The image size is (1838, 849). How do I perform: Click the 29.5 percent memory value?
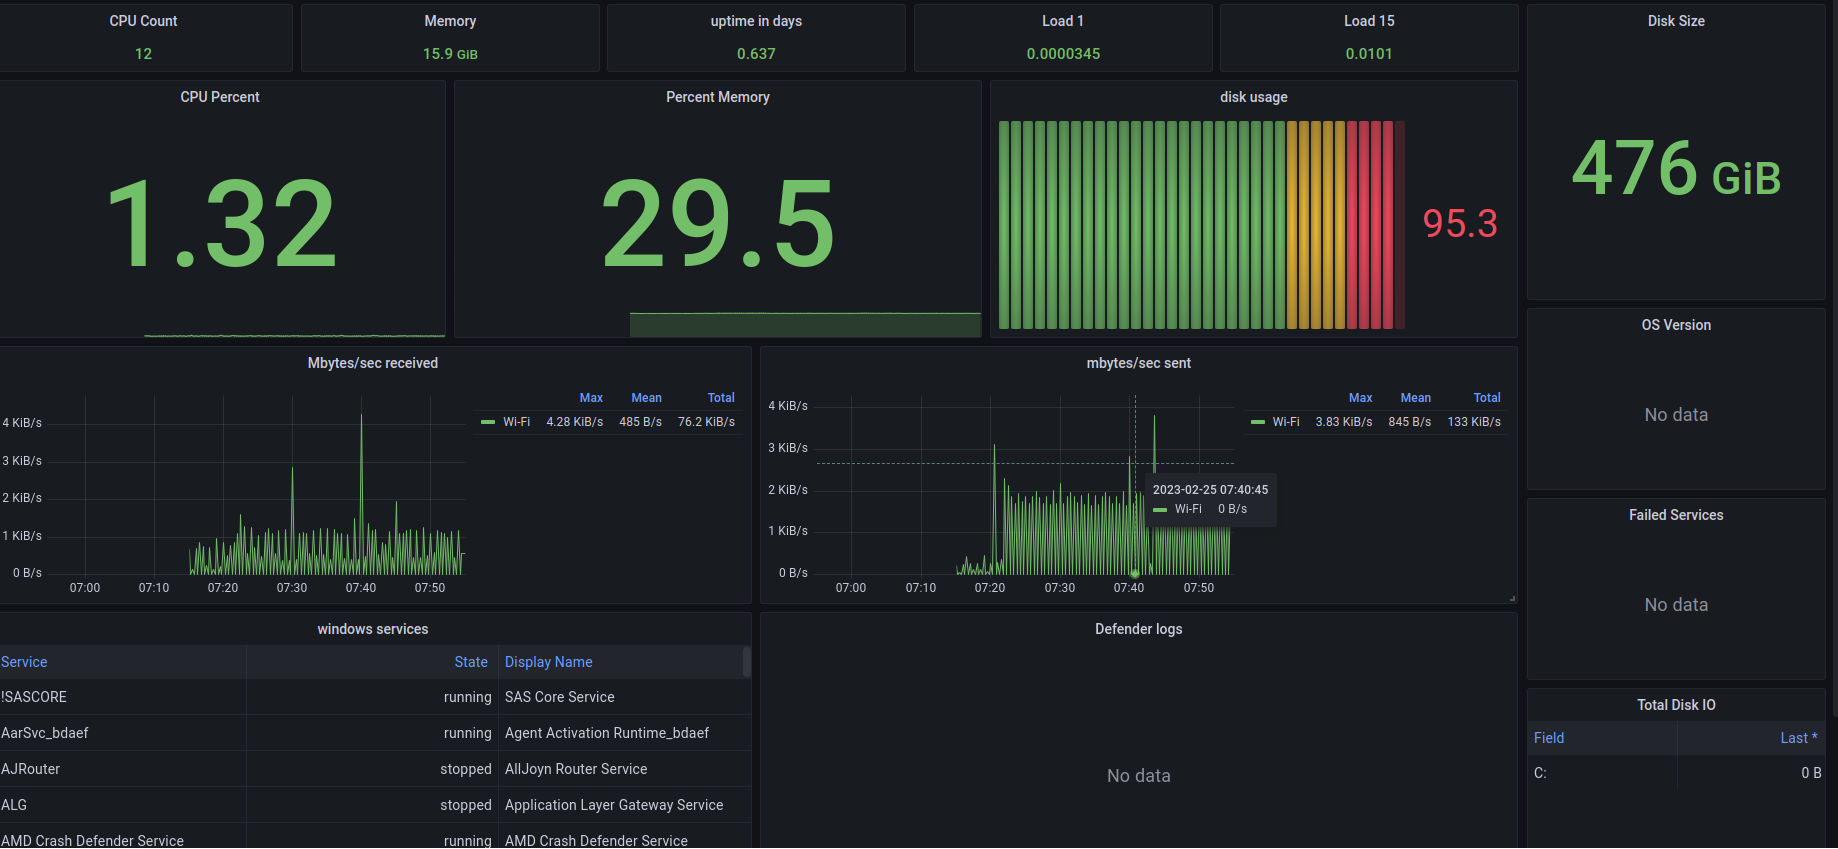coord(717,224)
